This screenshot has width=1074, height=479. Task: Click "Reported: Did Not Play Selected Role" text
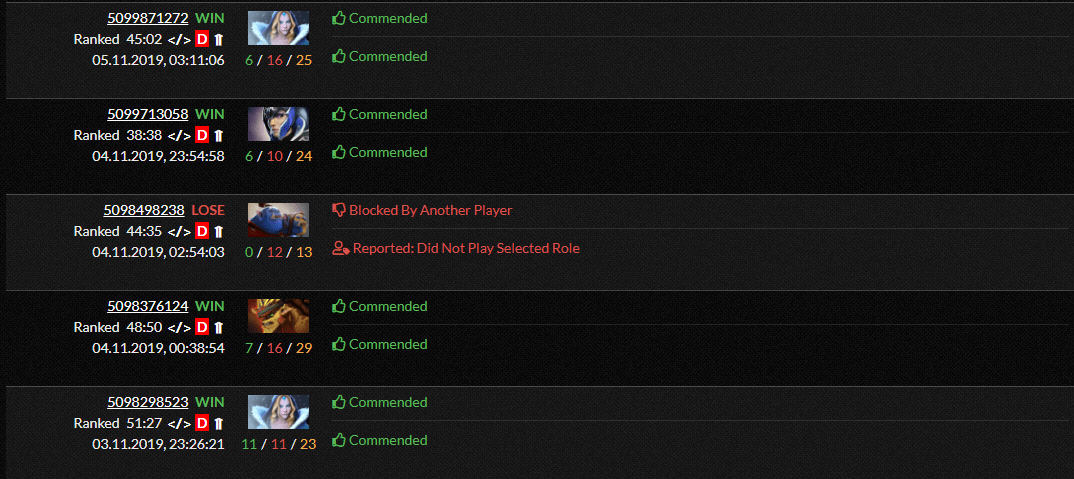tap(466, 249)
